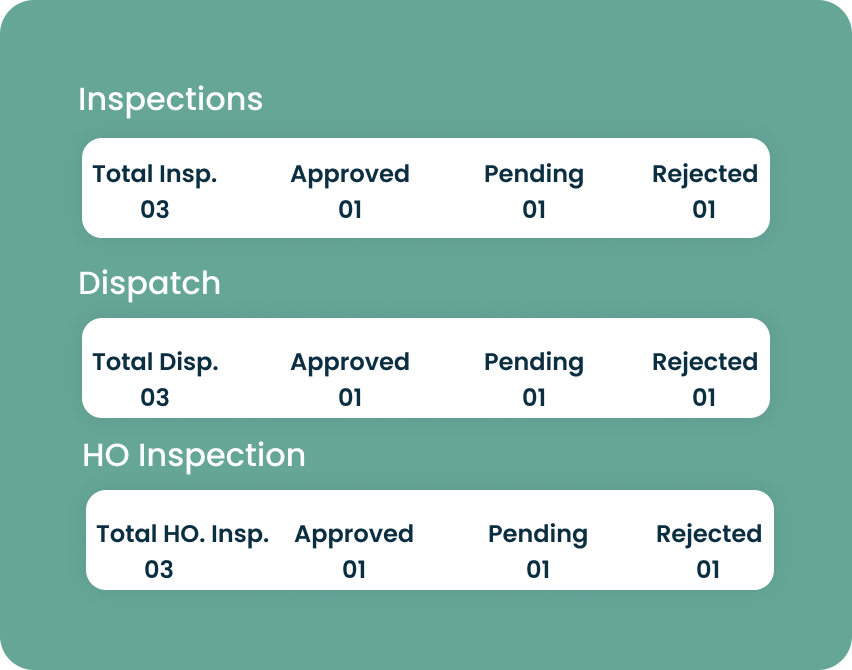Select Approved label in the Inspections card
Image resolution: width=852 pixels, height=670 pixels.
[x=350, y=174]
